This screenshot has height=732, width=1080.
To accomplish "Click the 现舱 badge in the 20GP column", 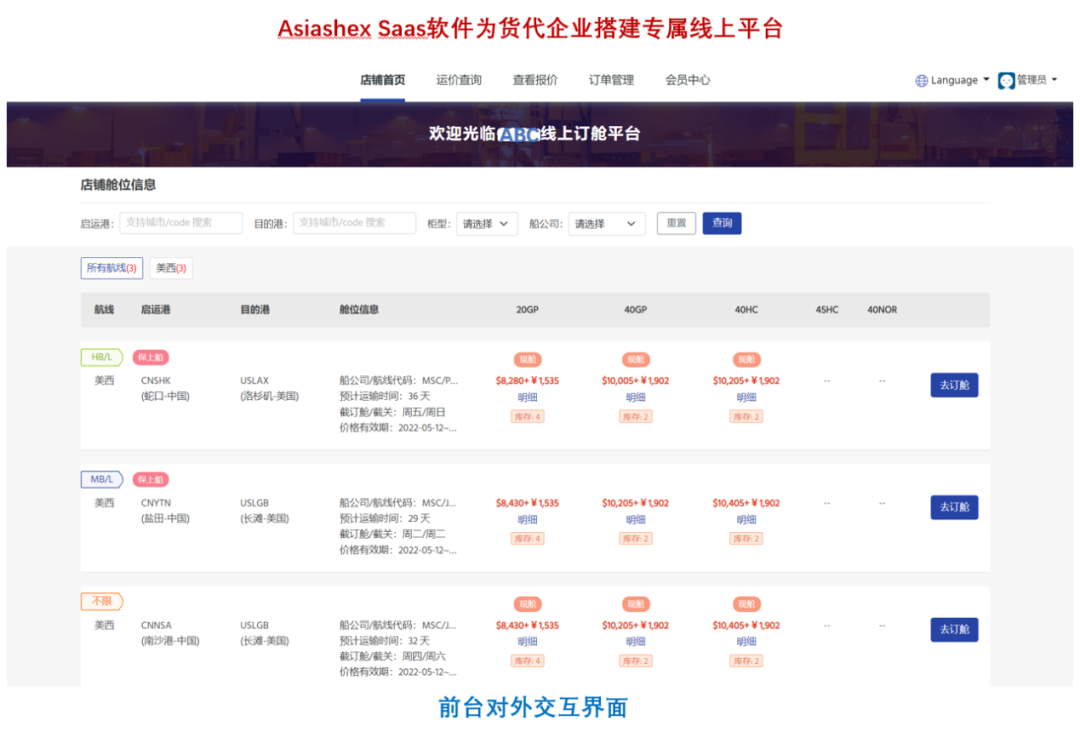I will point(527,358).
